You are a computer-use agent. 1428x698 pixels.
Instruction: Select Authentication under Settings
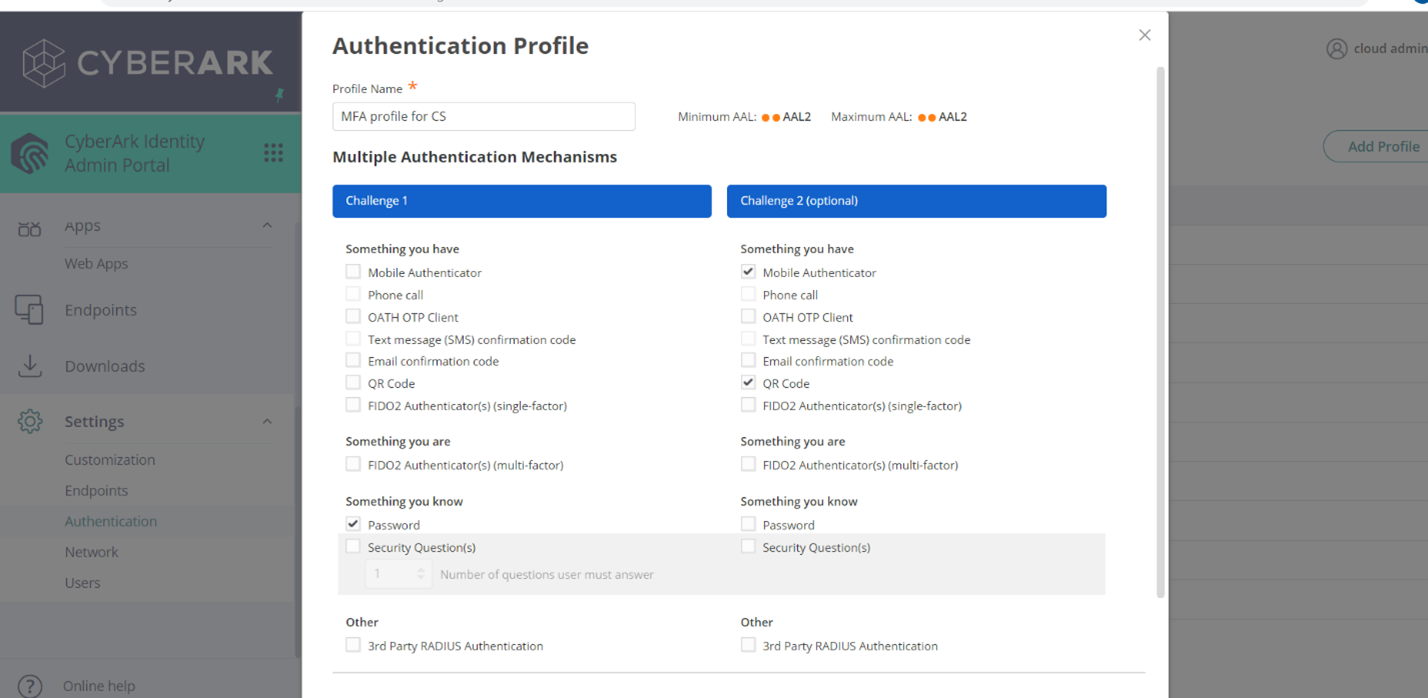click(111, 521)
